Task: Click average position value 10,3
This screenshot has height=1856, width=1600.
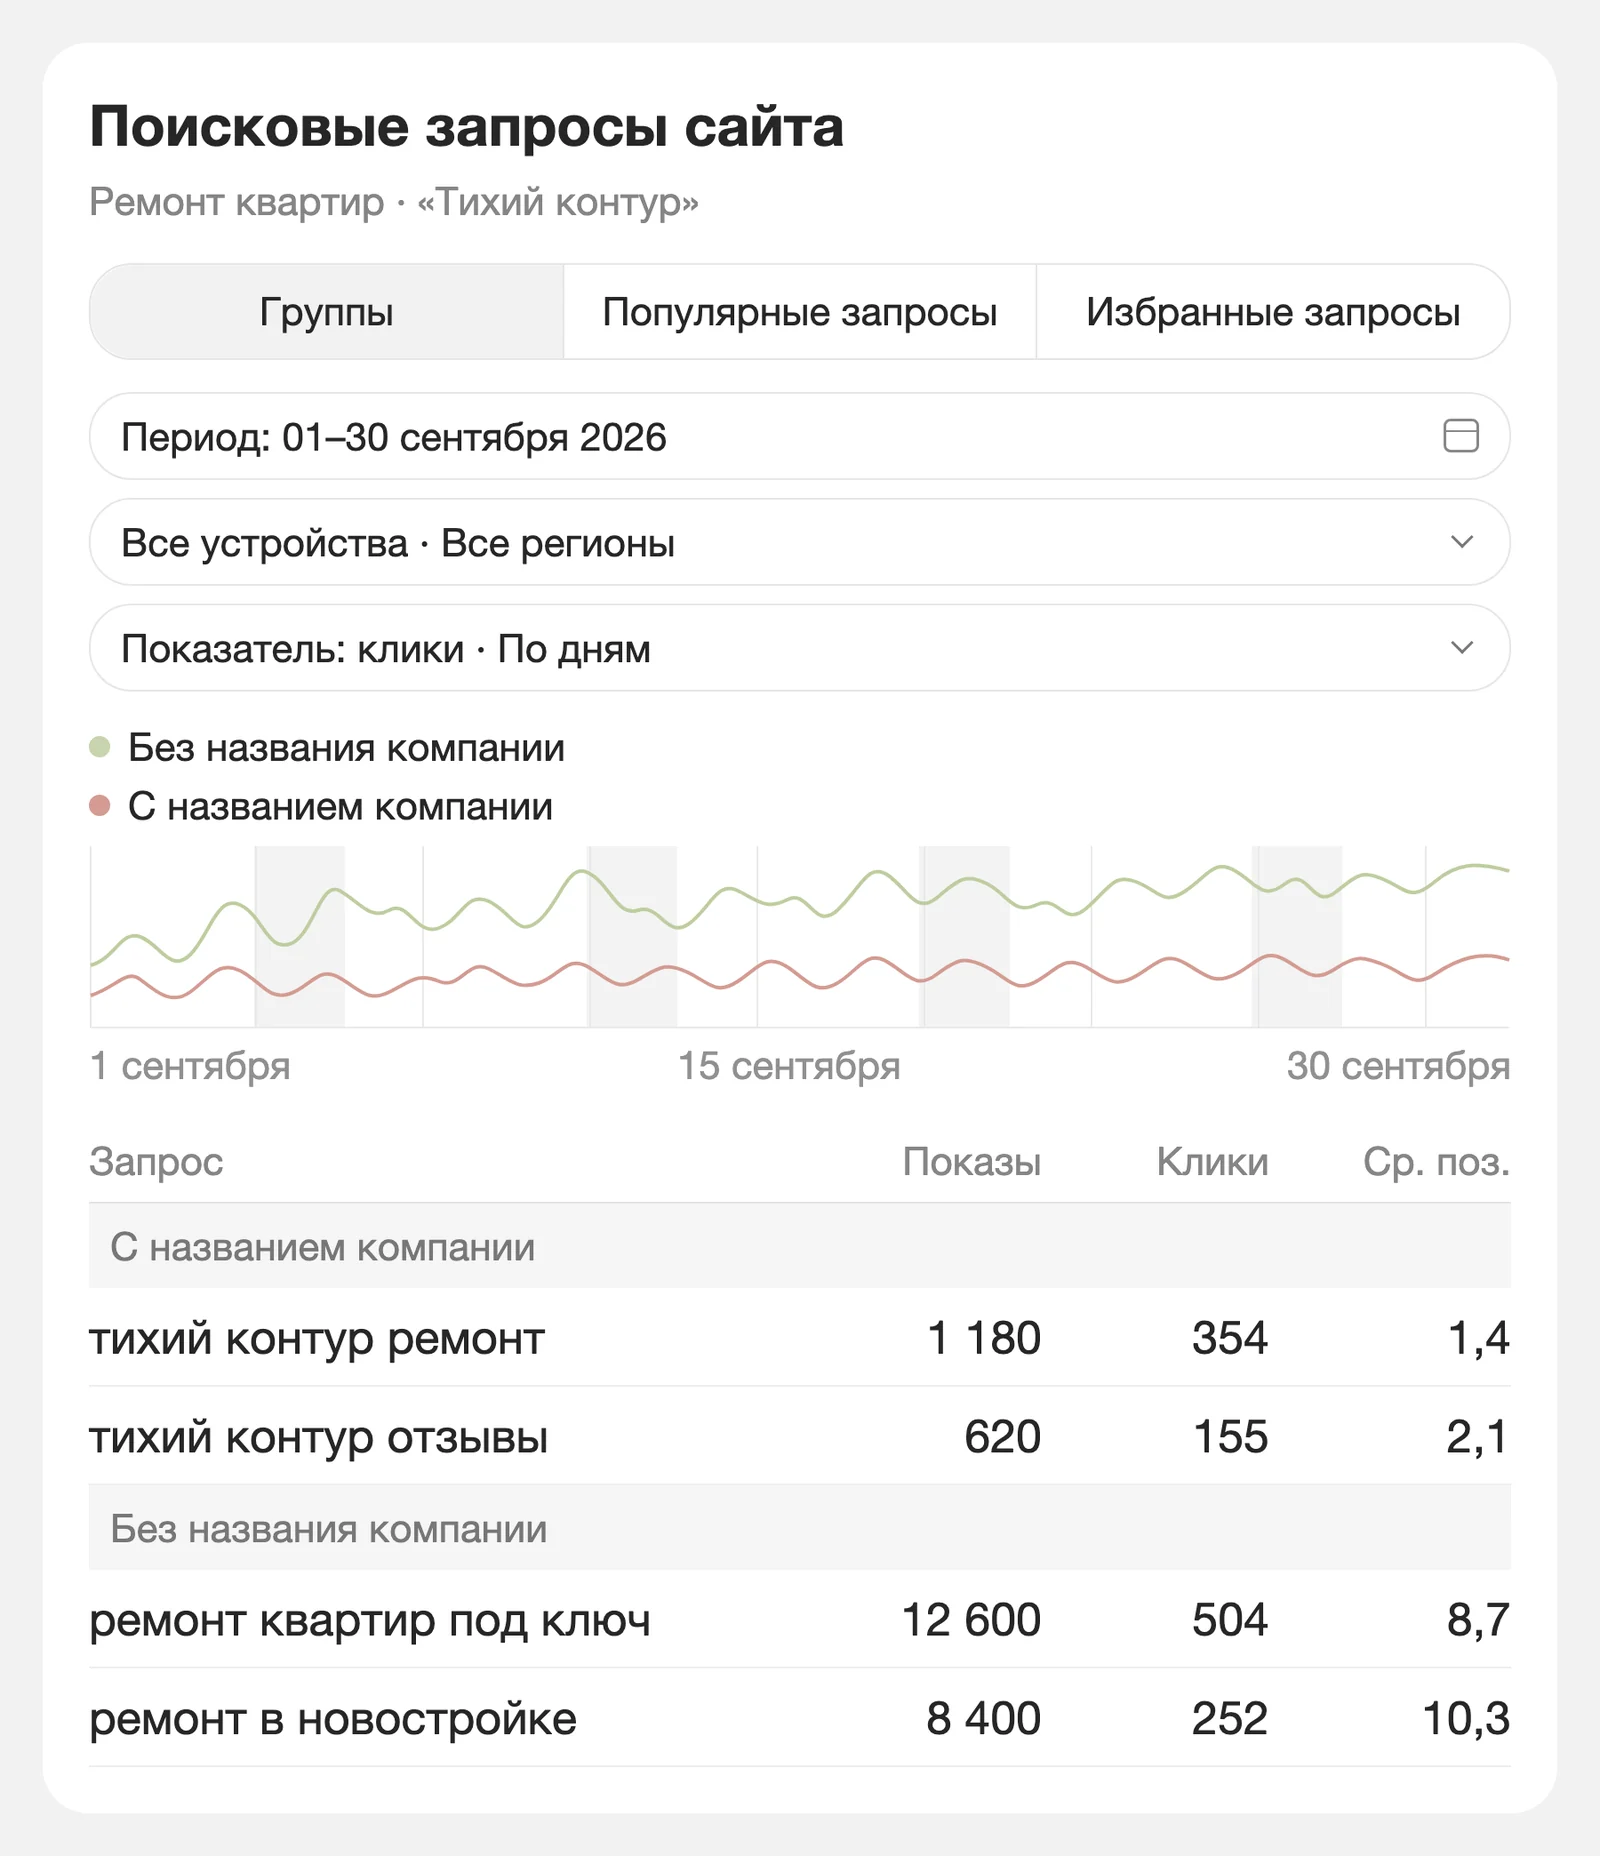Action: coord(1466,1718)
